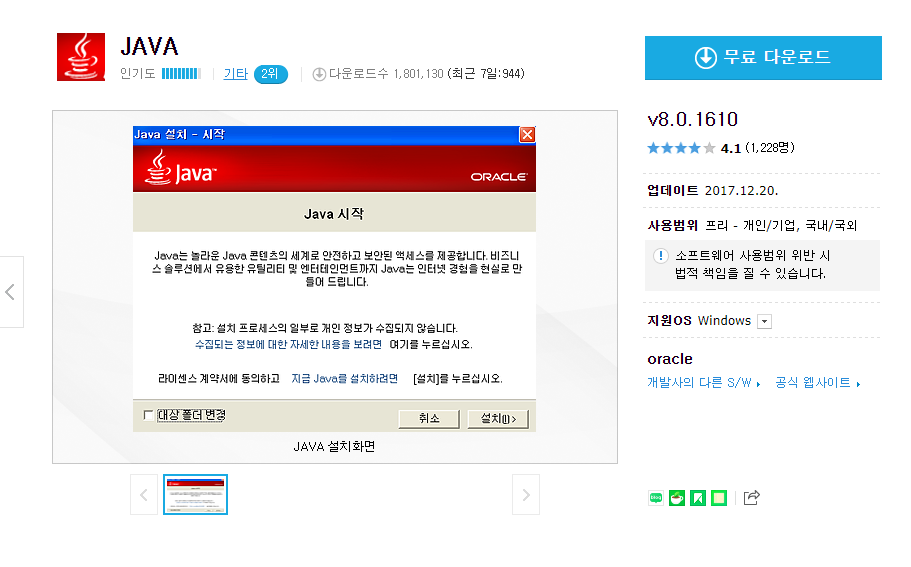The width and height of the screenshot is (911, 567).
Task: Click the caption JAVA 설치화면
Action: point(334,446)
